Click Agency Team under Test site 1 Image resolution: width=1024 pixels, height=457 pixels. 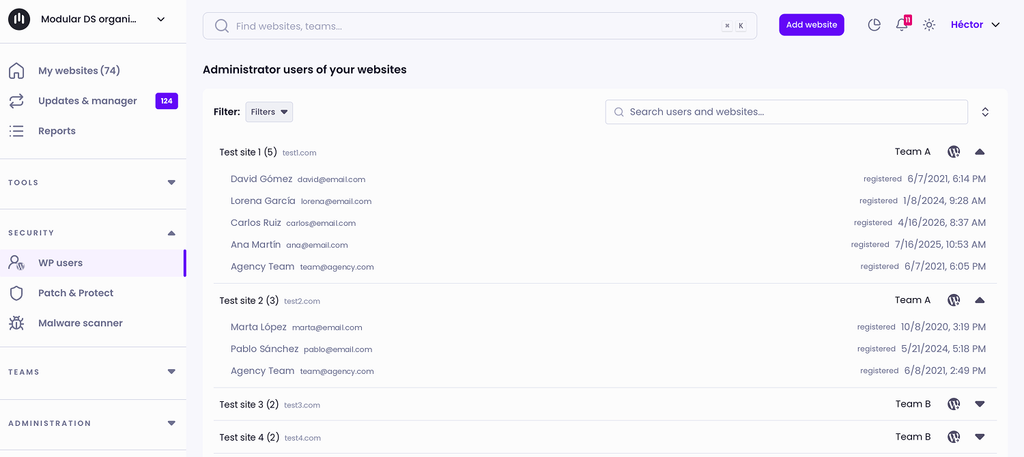click(263, 267)
